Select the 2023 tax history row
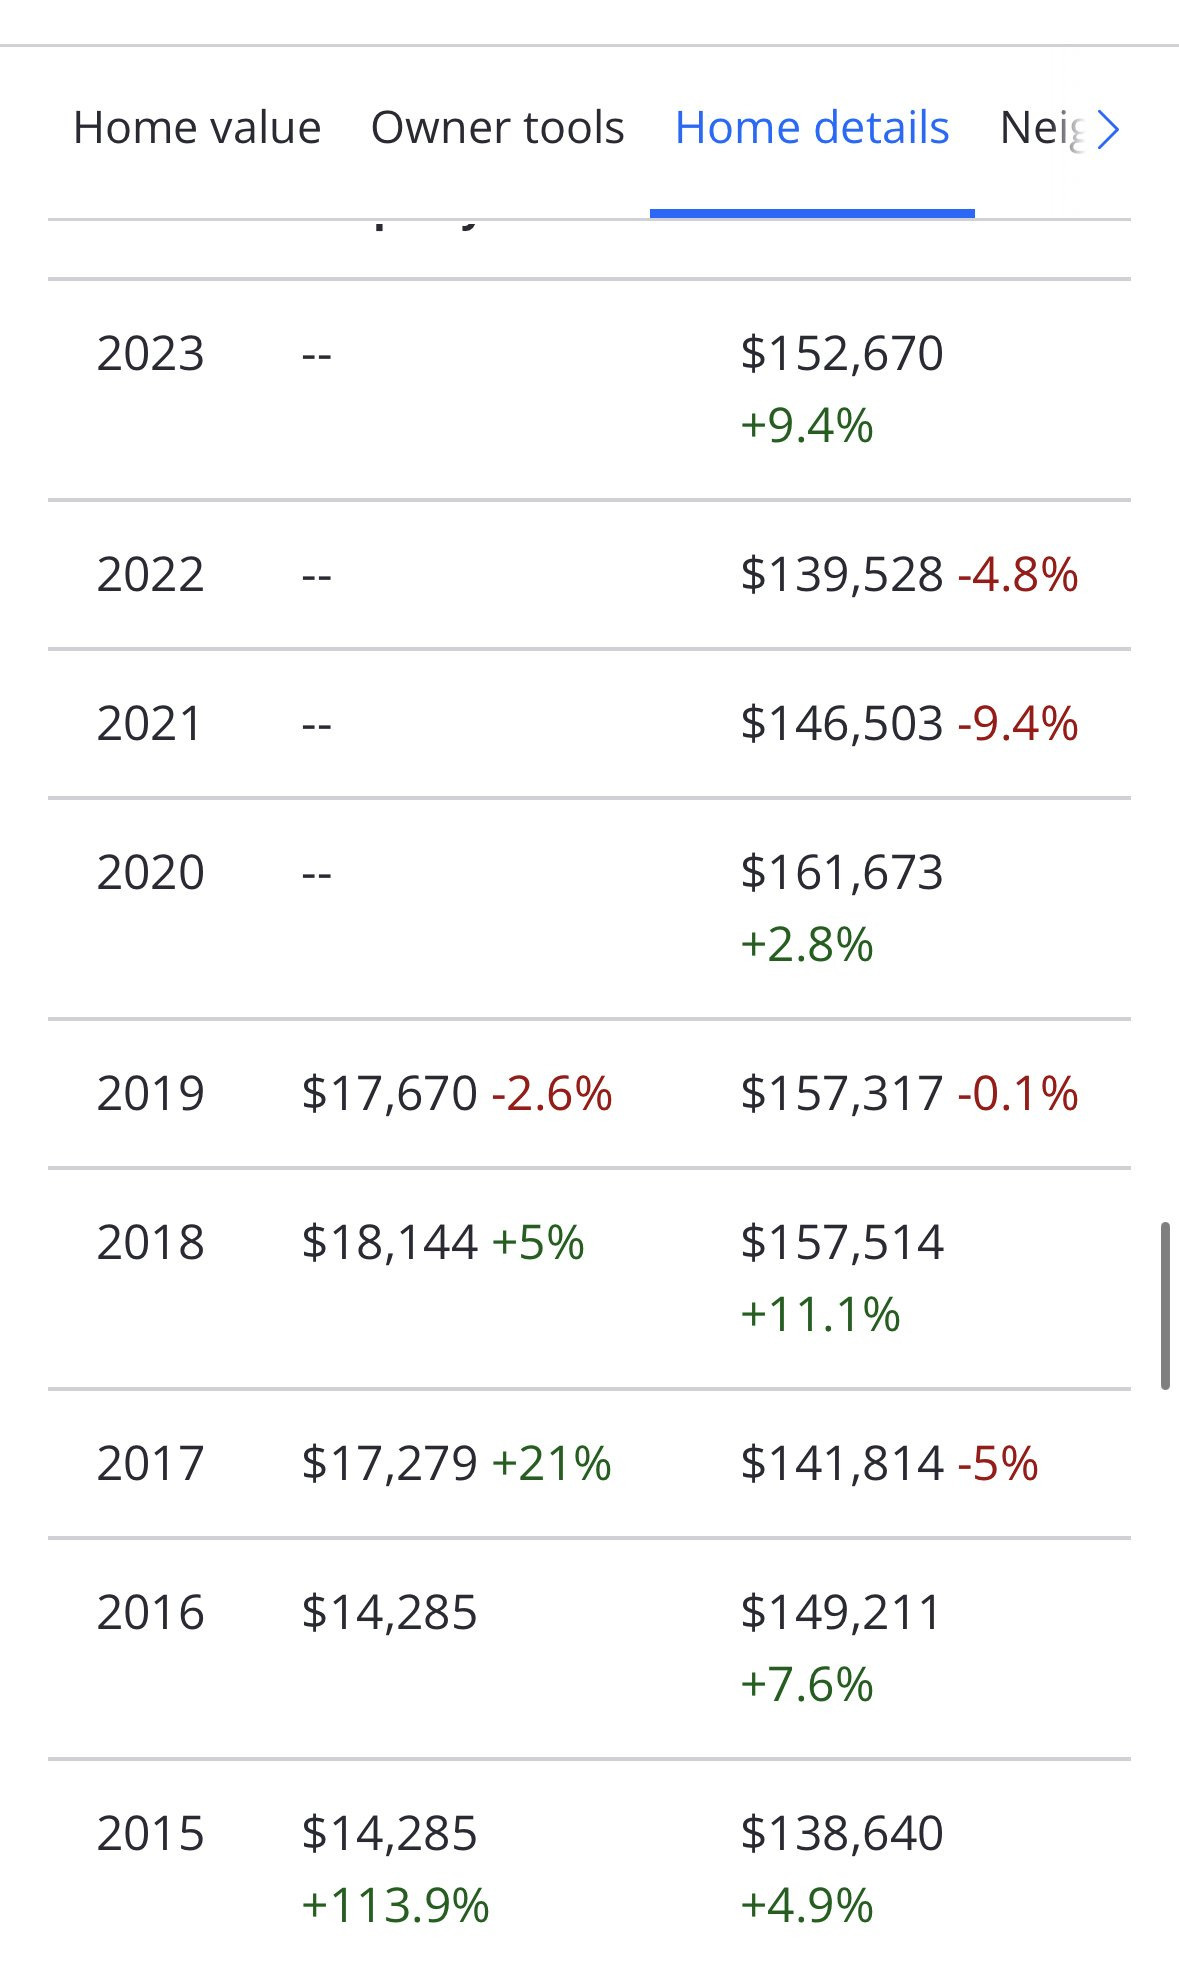The image size is (1179, 1967). (x=589, y=389)
